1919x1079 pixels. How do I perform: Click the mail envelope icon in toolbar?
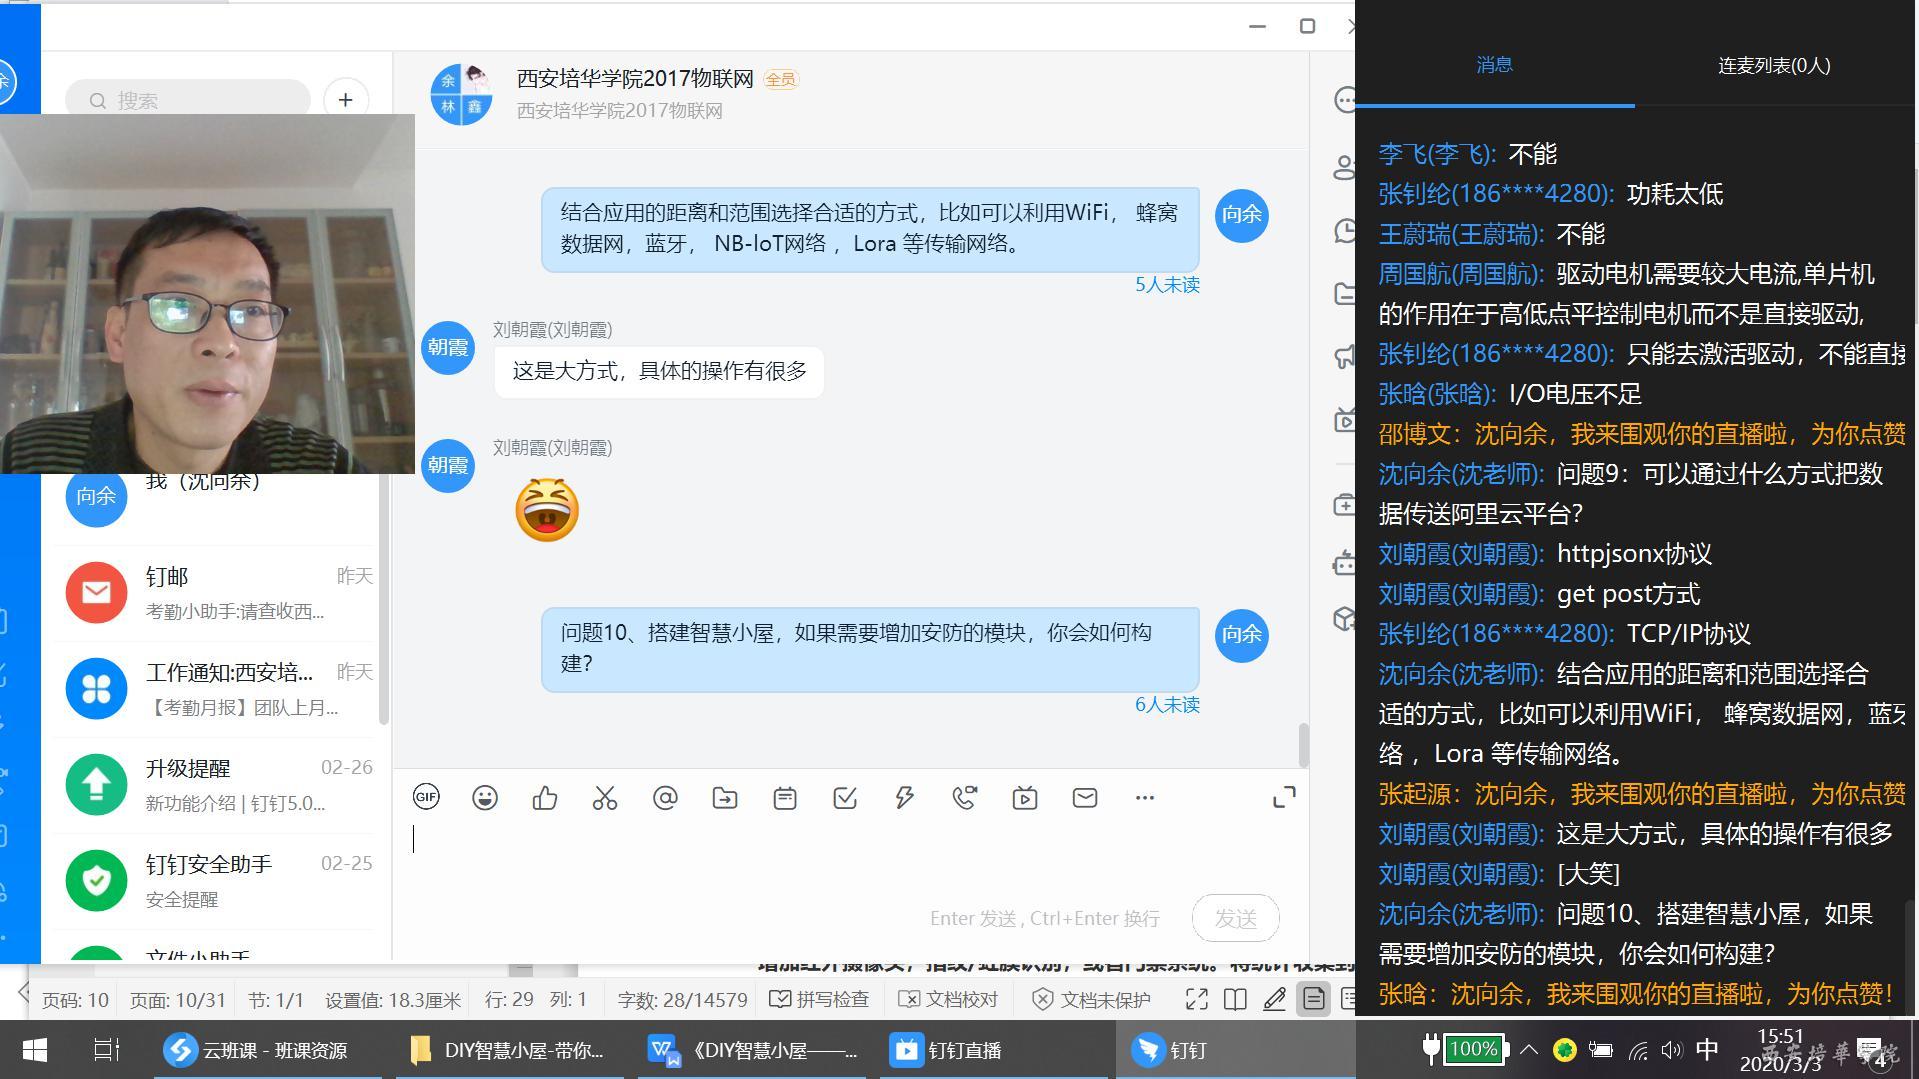tap(1085, 797)
